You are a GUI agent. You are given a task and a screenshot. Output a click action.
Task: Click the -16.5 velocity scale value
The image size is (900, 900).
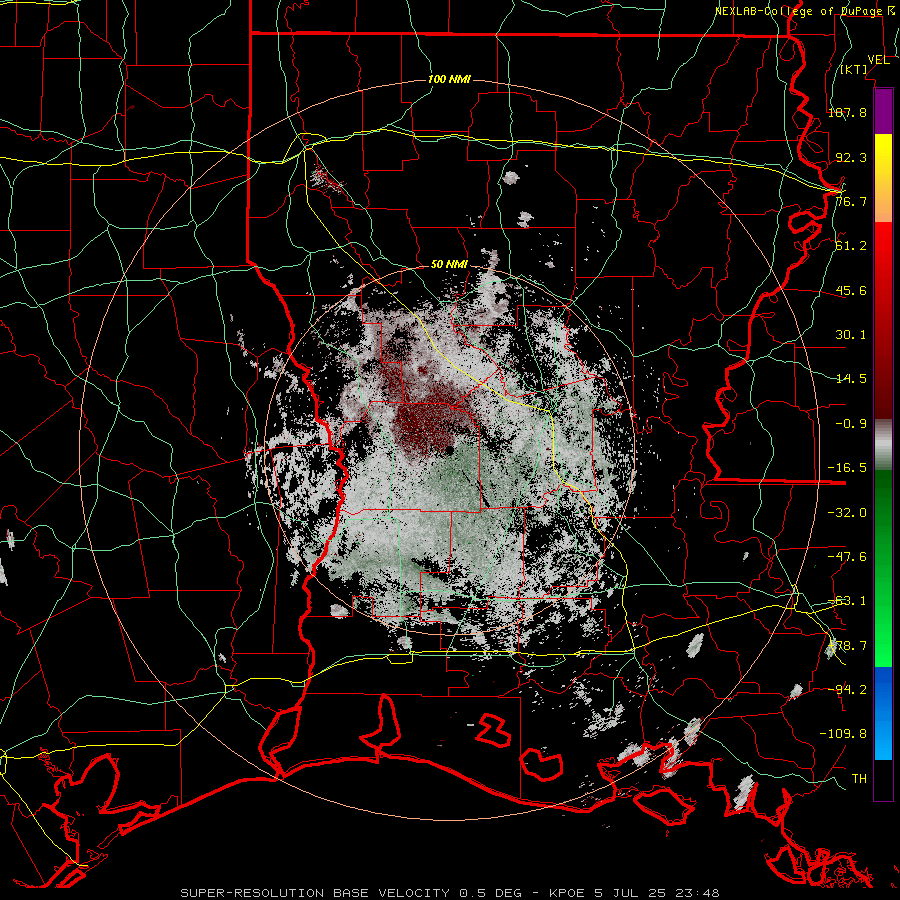[847, 468]
